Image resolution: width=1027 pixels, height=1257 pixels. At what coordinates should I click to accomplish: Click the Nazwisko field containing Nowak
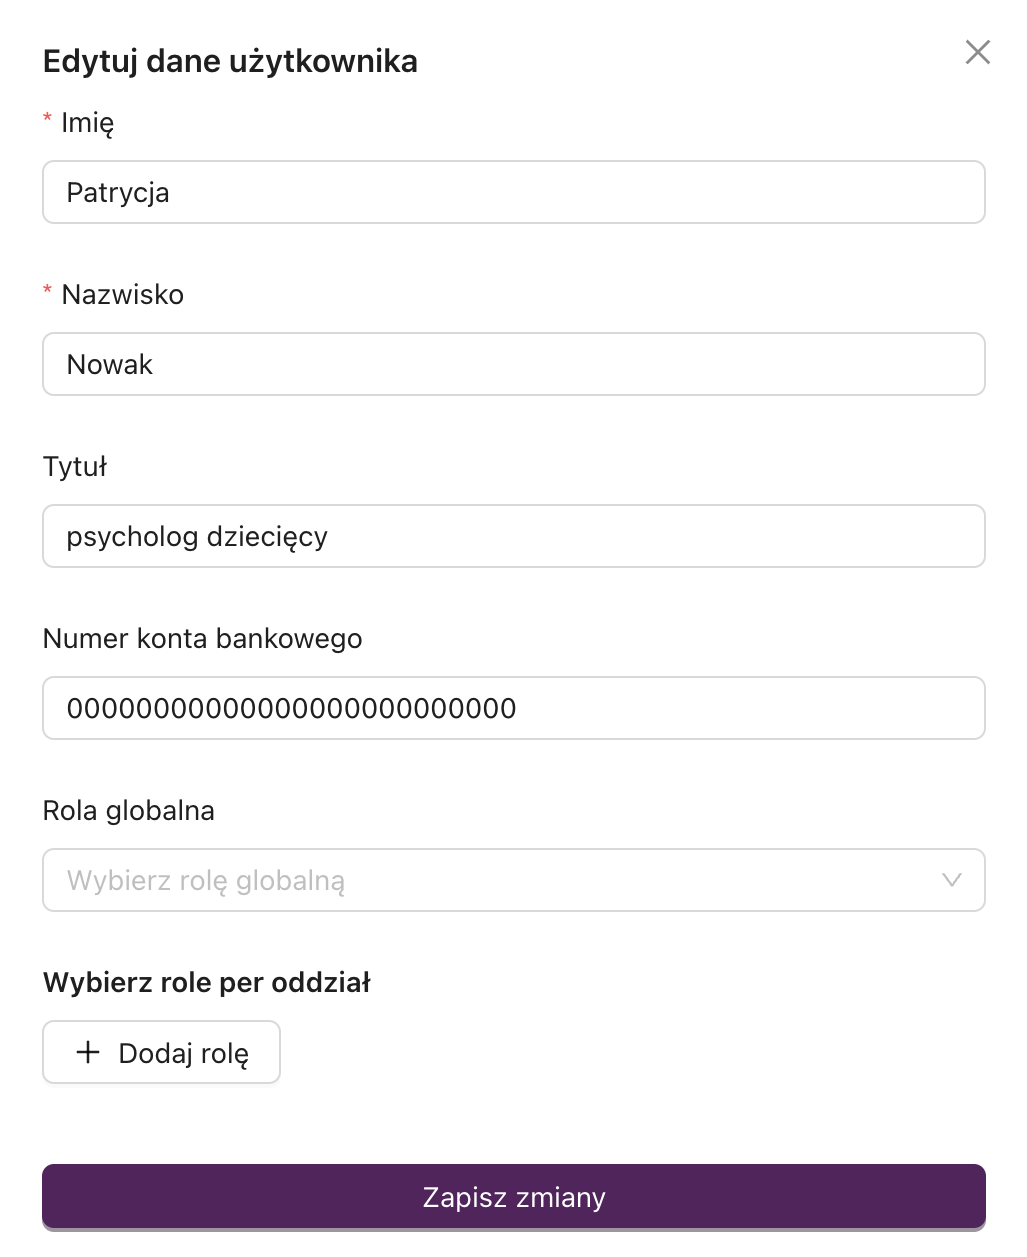514,364
